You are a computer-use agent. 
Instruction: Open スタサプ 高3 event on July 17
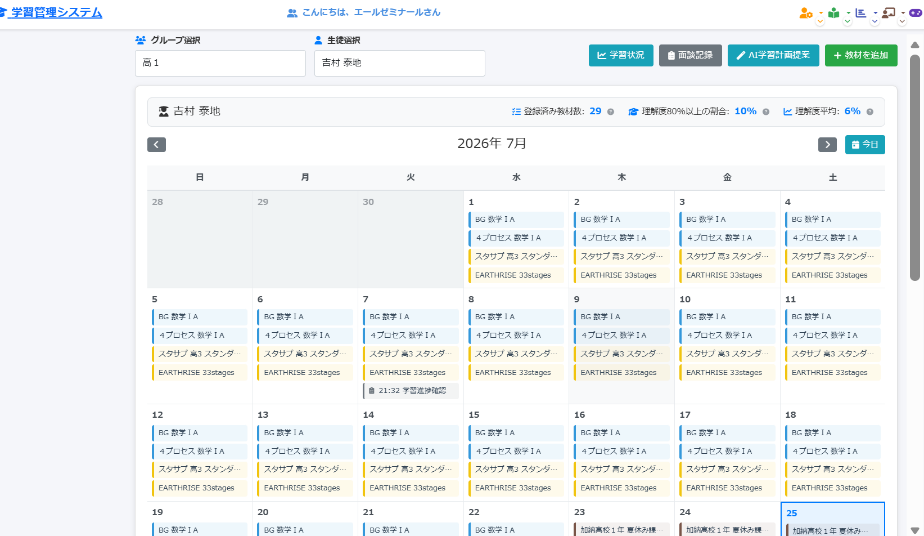727,469
